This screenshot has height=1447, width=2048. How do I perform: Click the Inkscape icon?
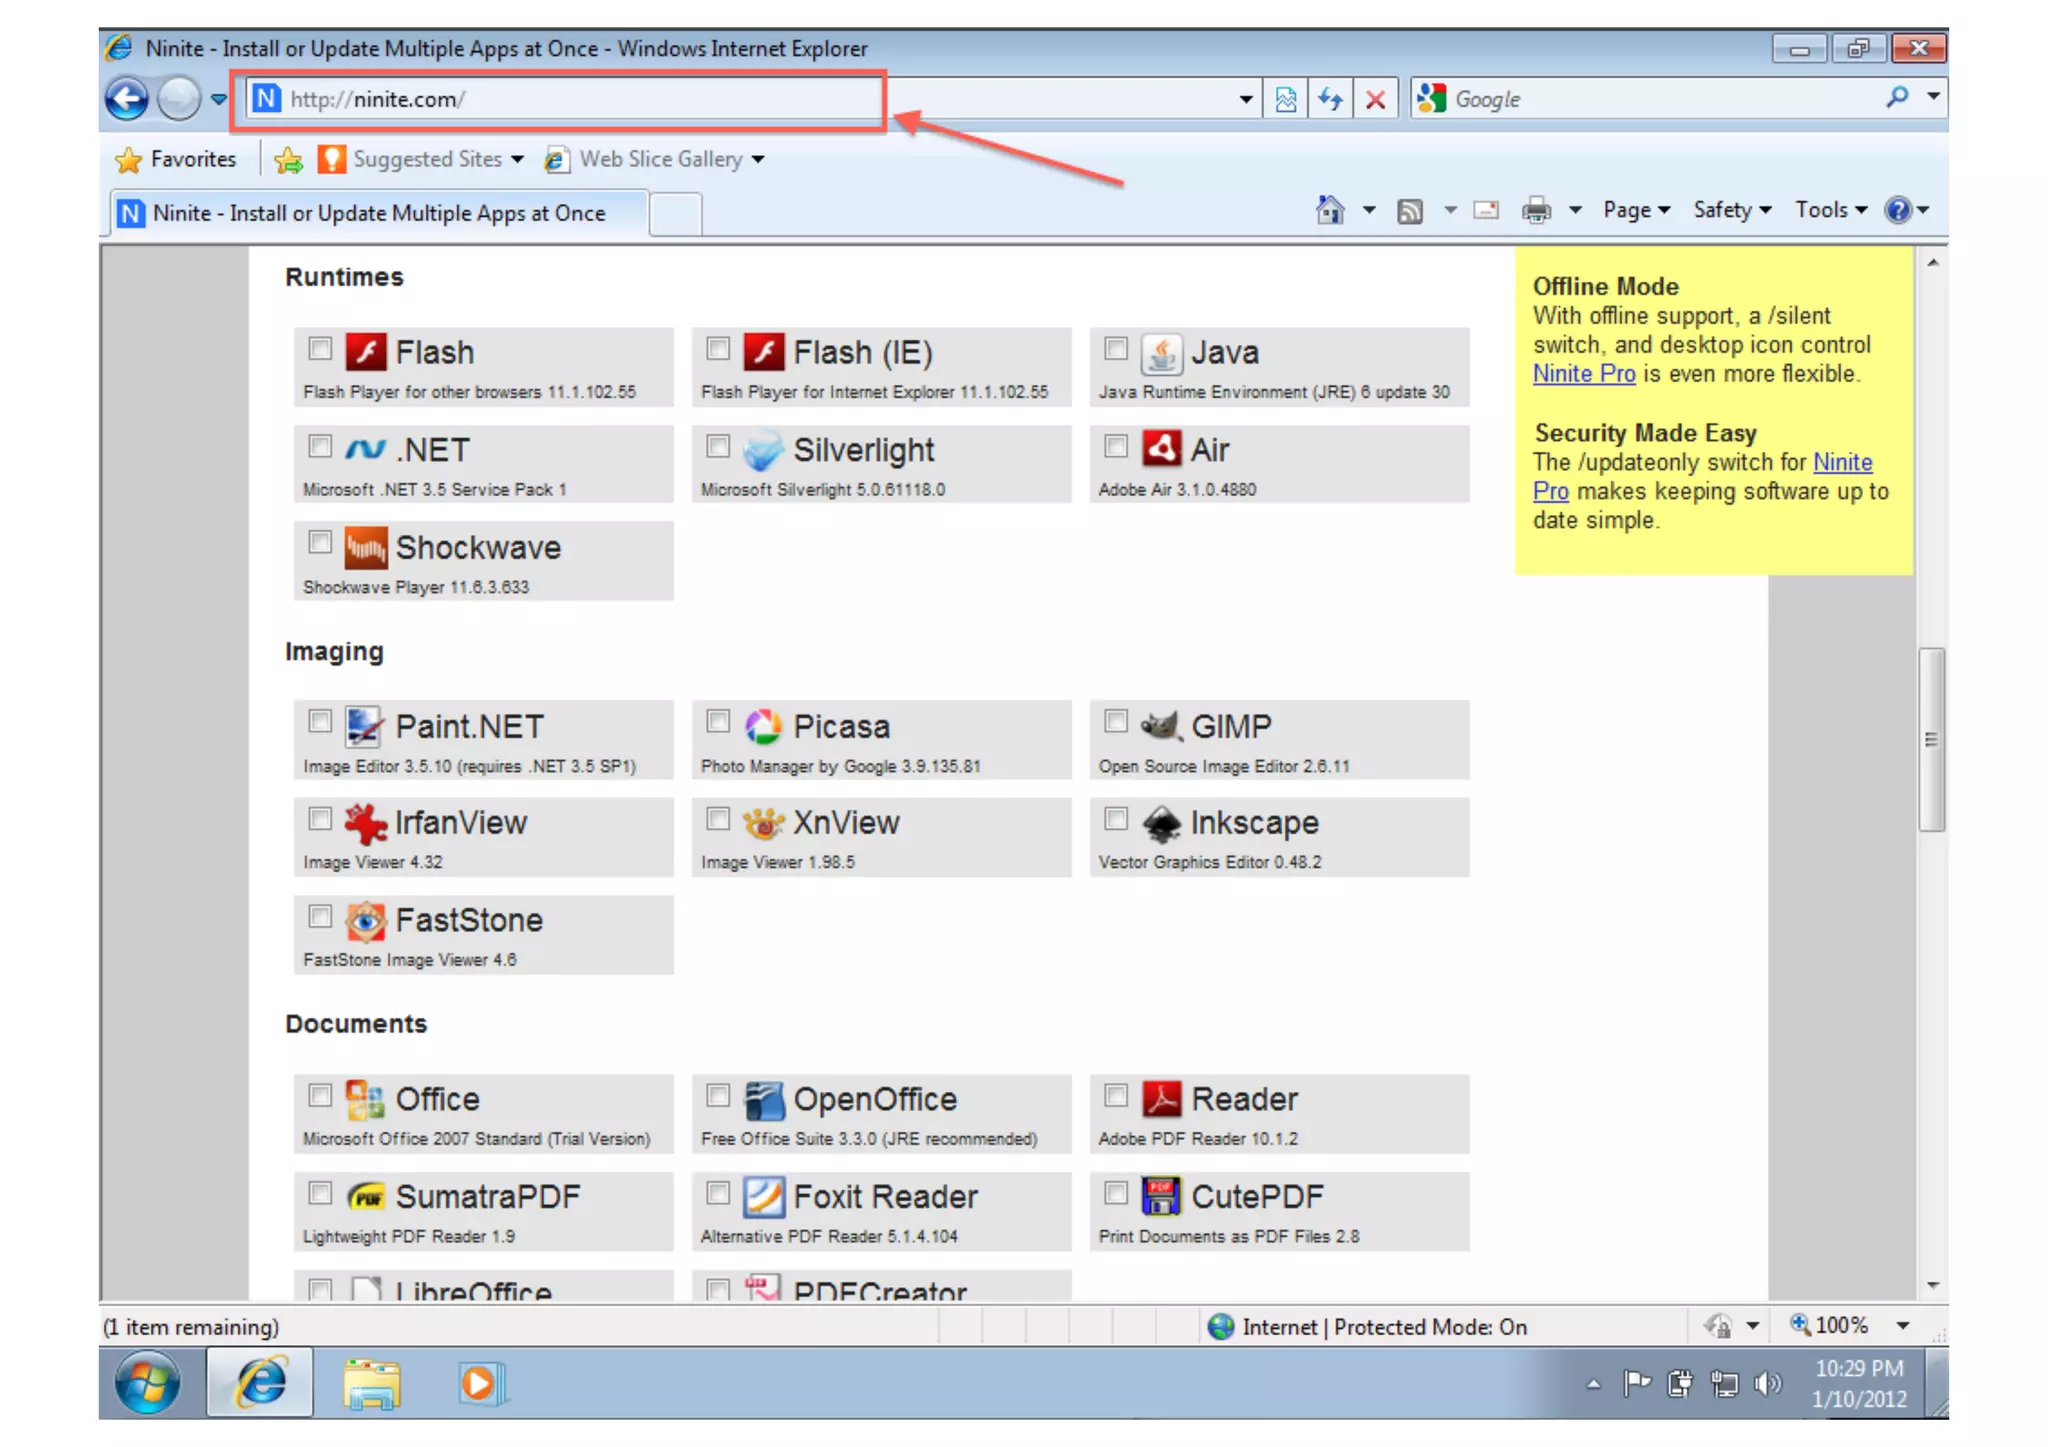pos(1161,823)
